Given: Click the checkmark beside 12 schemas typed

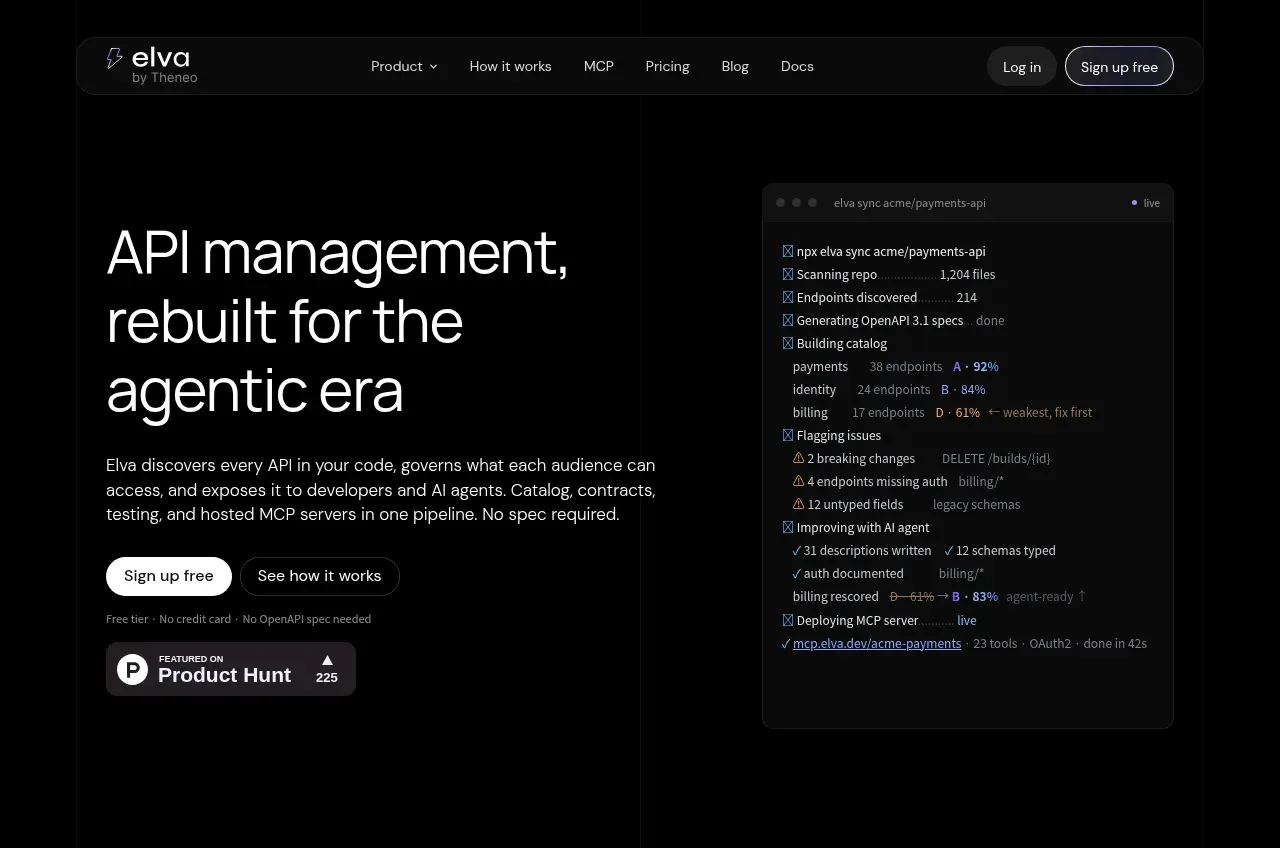Looking at the screenshot, I should click(949, 551).
